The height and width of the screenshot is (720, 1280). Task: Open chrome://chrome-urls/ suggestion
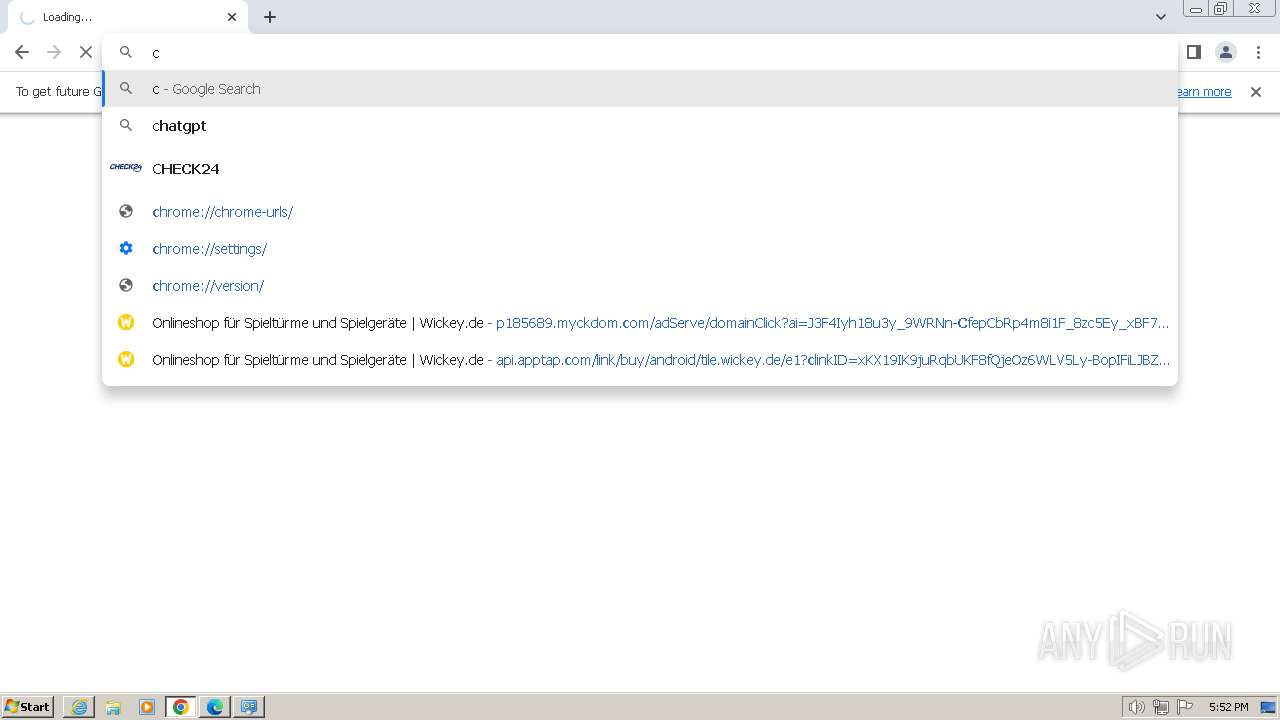click(640, 212)
